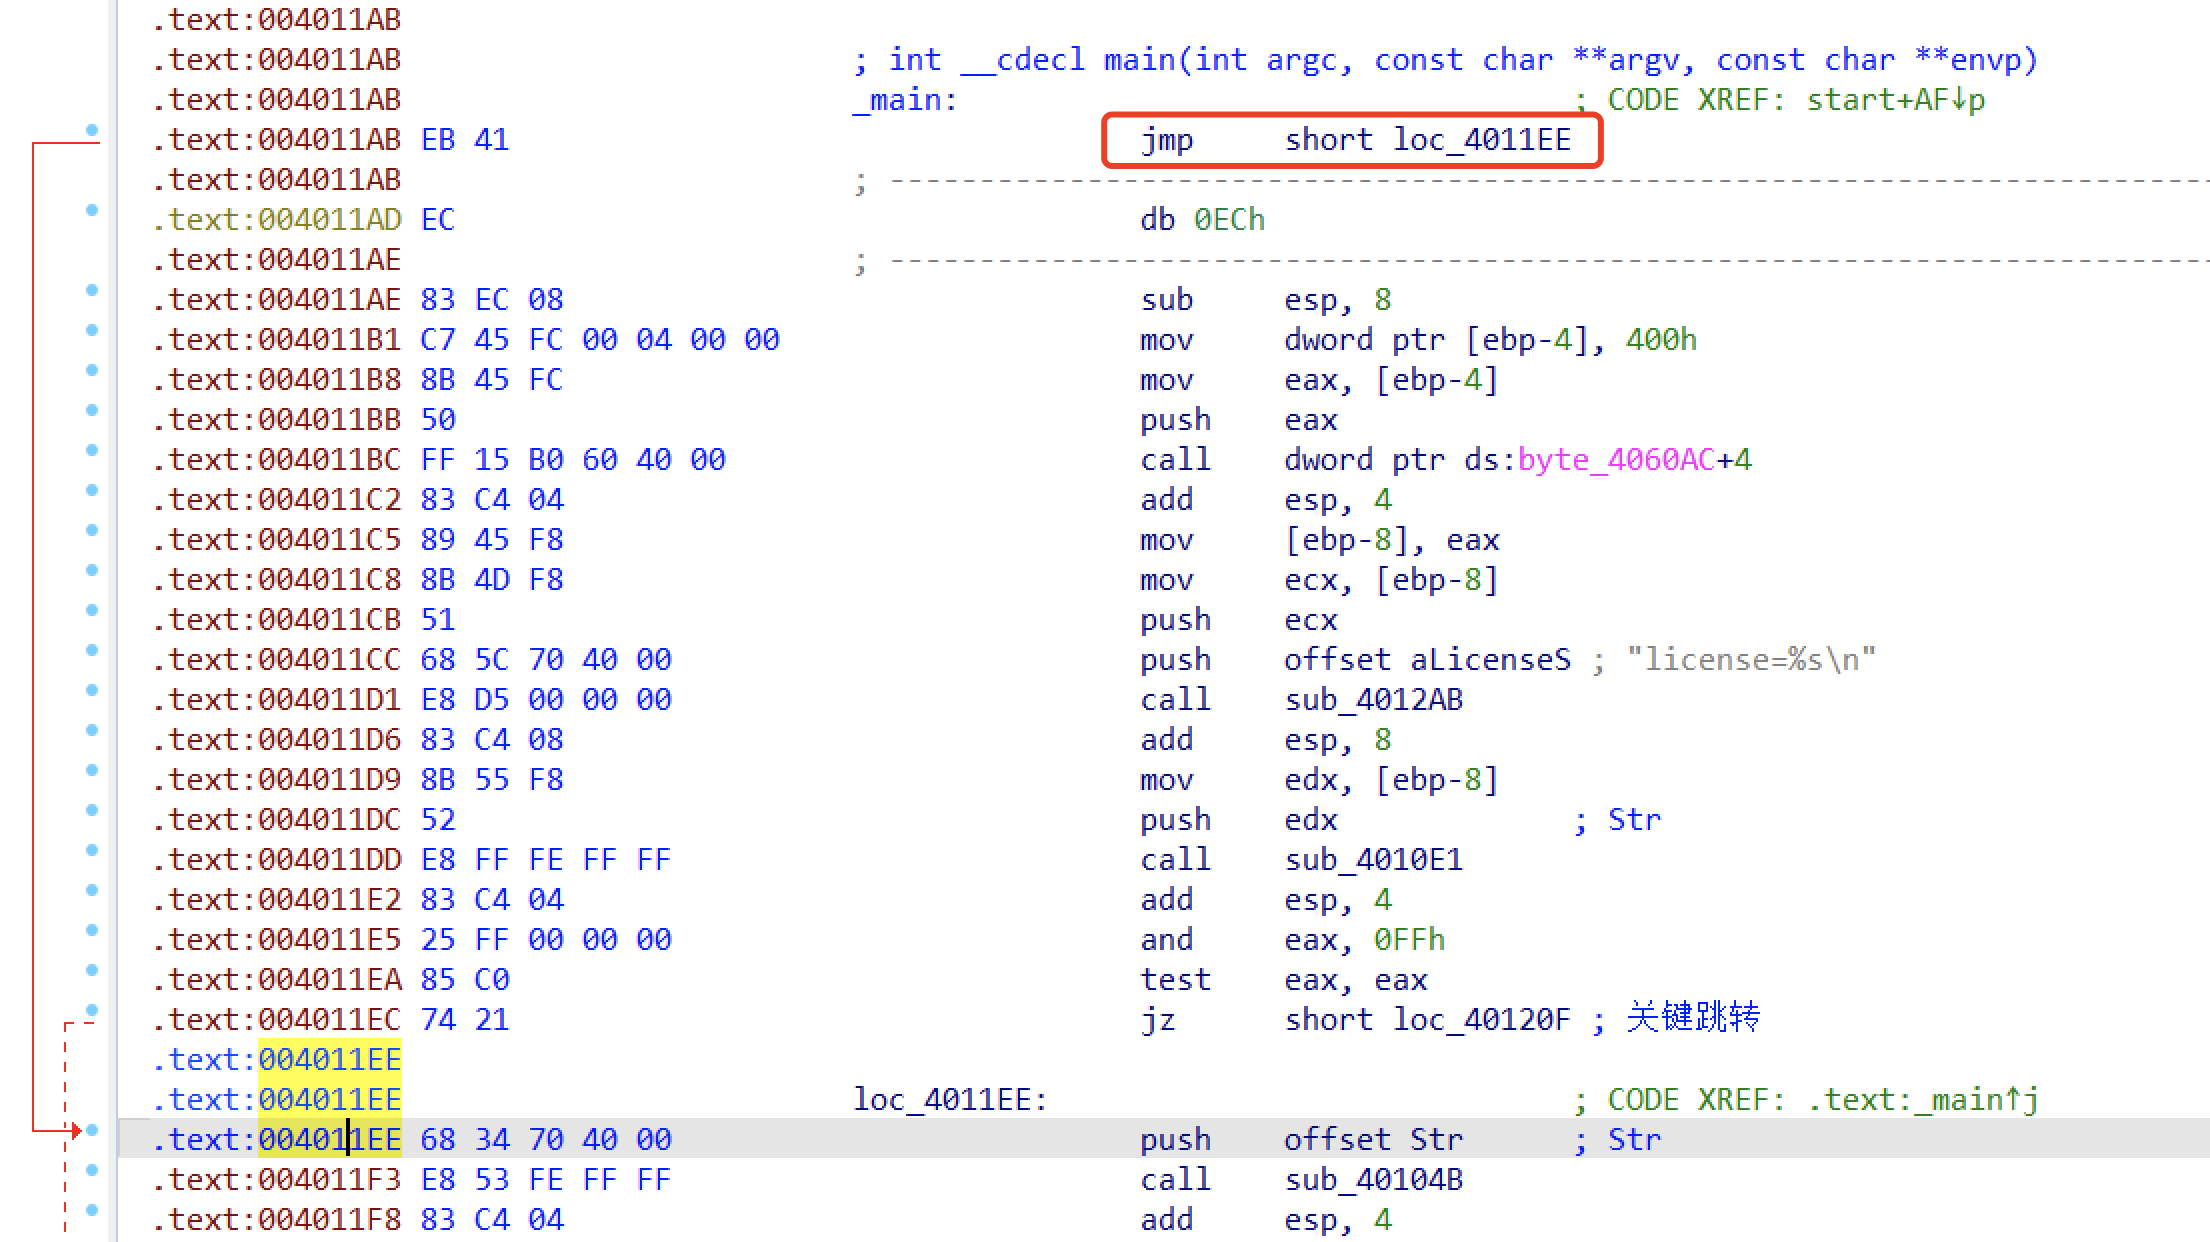Image resolution: width=2210 pixels, height=1242 pixels.
Task: Click the Chinese comment 关键跳转
Action: (x=1692, y=1018)
